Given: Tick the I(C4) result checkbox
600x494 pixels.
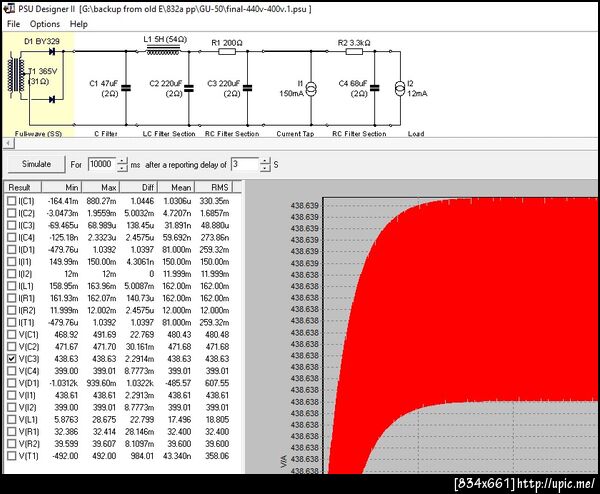Looking at the screenshot, I should pyautogui.click(x=12, y=237).
